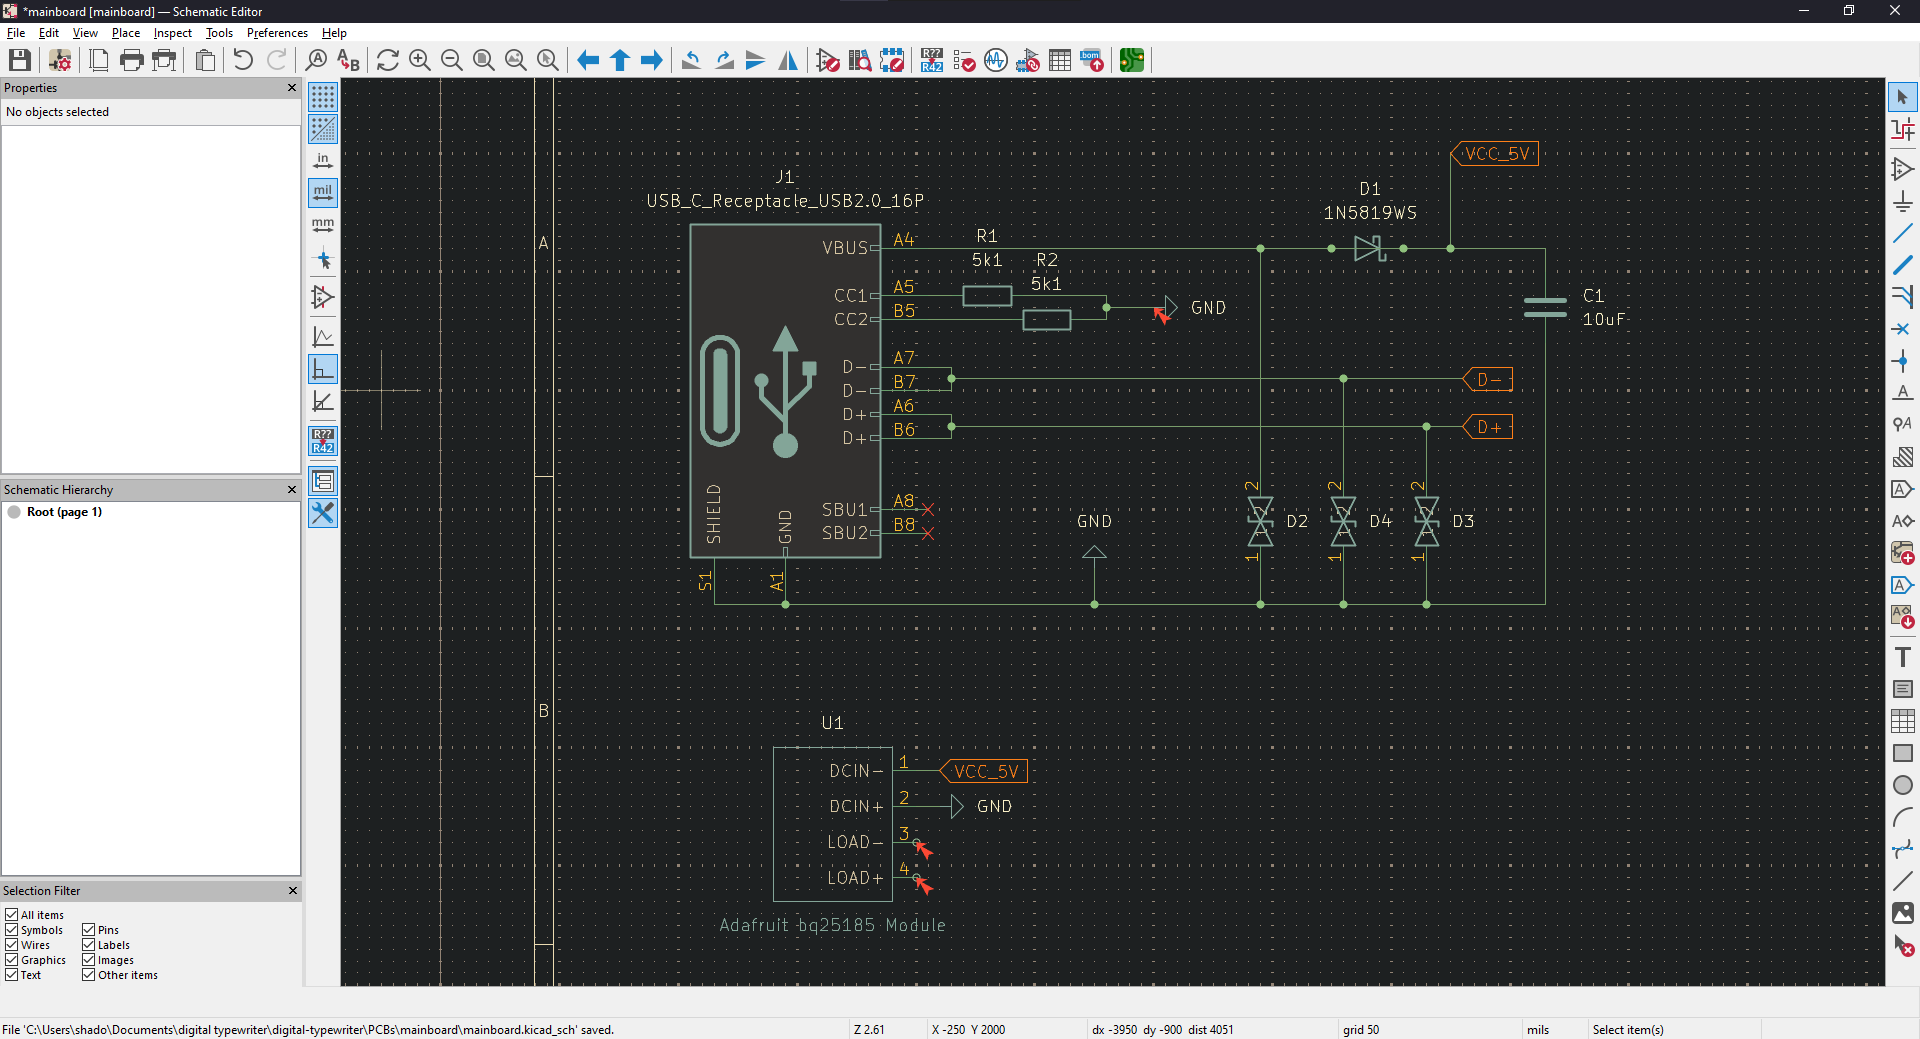Image resolution: width=1920 pixels, height=1039 pixels.
Task: Switch units to millimeters
Action: click(x=323, y=225)
